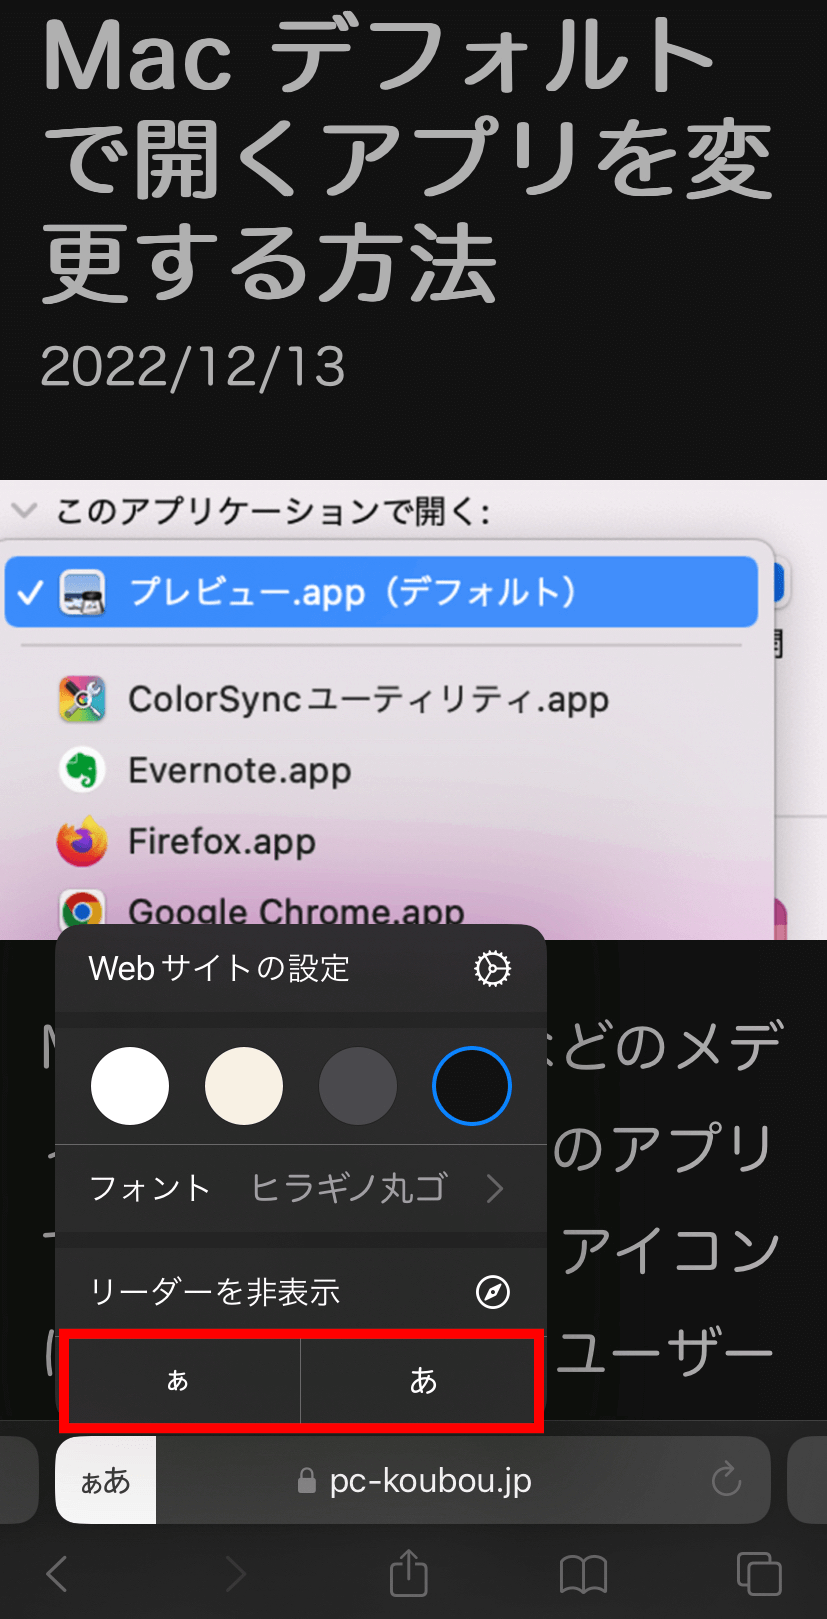
Task: Open the フォント ヒラギノ丸ゴ selector
Action: (x=301, y=1188)
